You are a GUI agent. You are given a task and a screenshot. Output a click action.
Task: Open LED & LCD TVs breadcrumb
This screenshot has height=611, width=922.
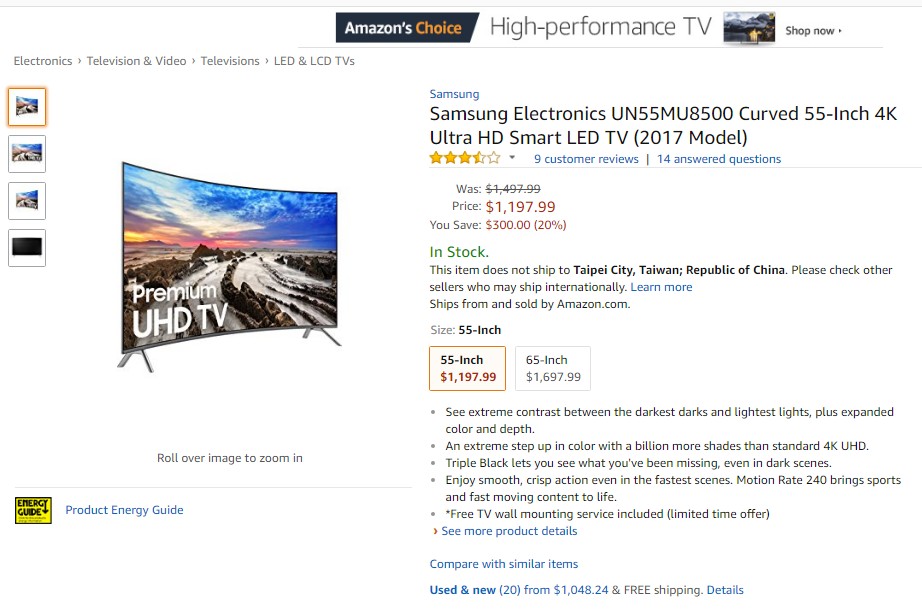pyautogui.click(x=314, y=61)
